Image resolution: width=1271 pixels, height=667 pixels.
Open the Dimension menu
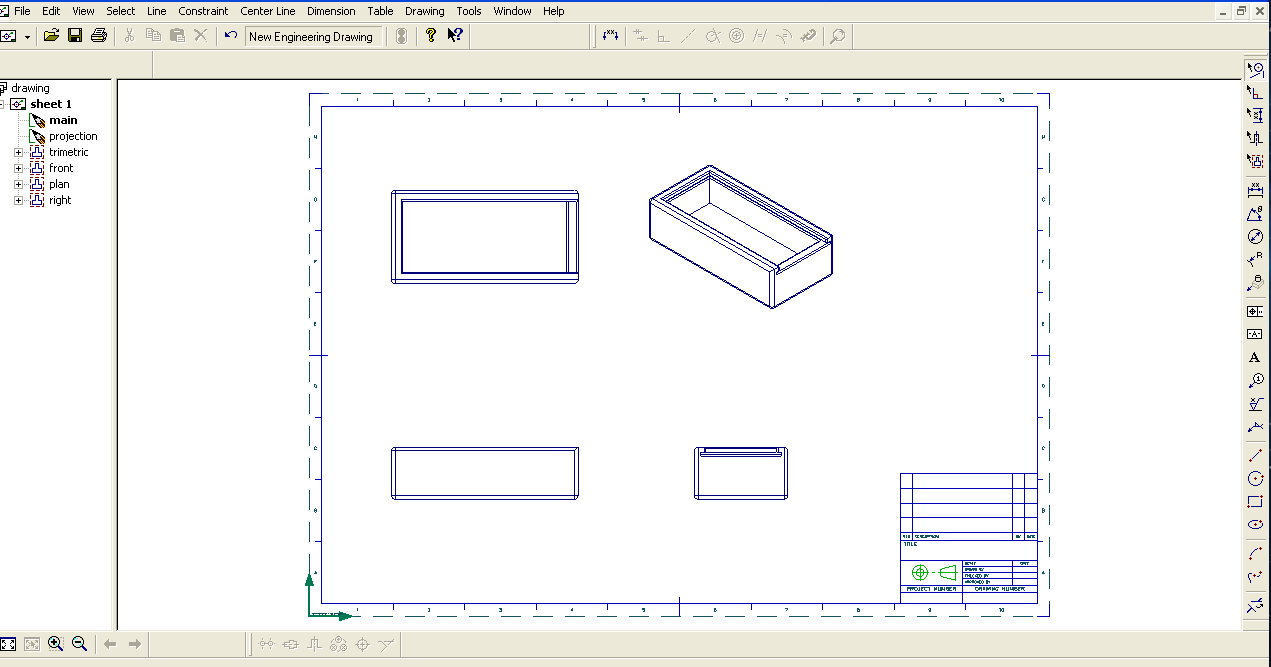(x=331, y=11)
